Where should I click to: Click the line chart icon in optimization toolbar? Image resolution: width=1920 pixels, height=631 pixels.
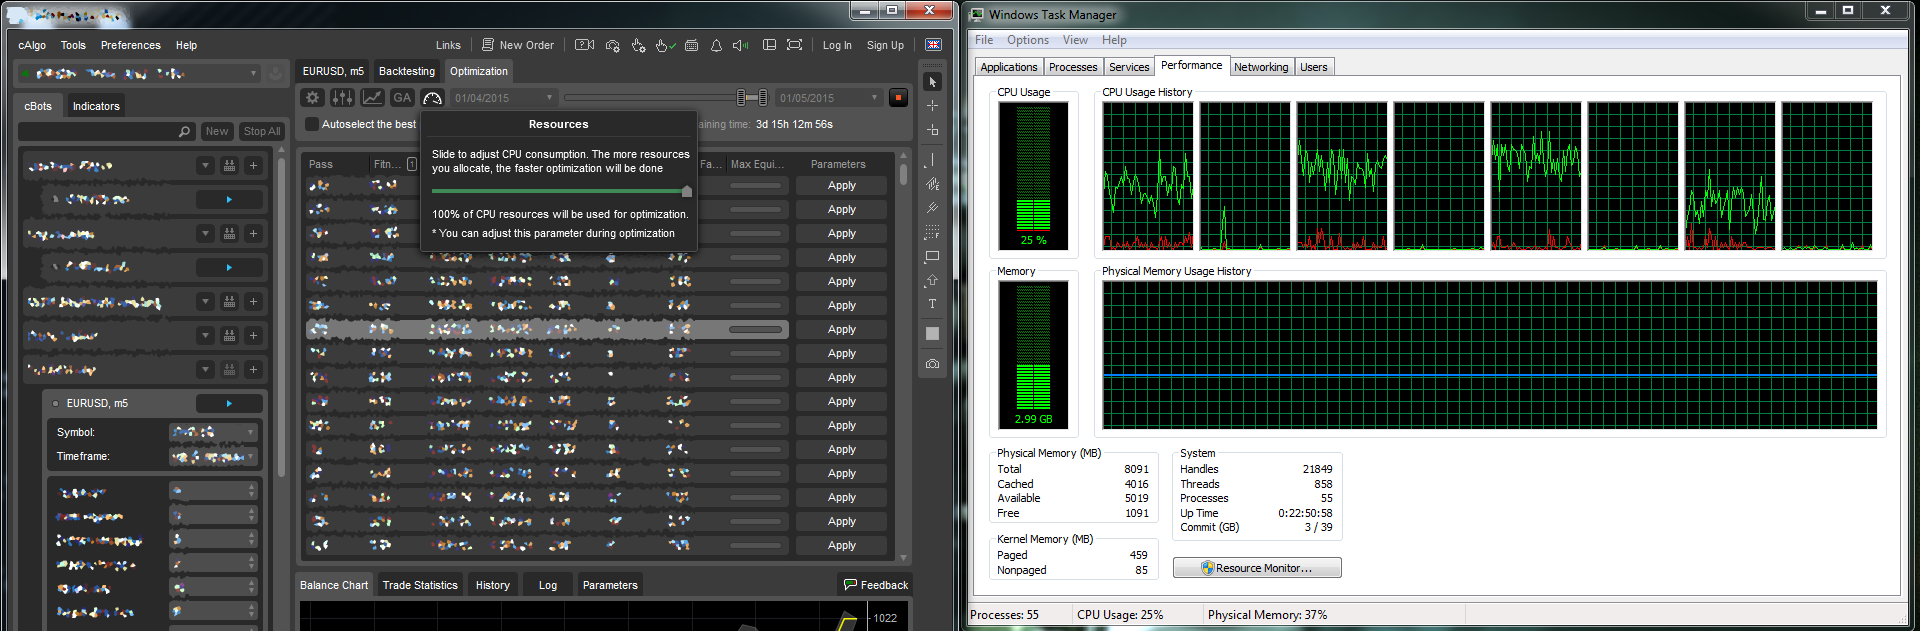click(x=372, y=97)
